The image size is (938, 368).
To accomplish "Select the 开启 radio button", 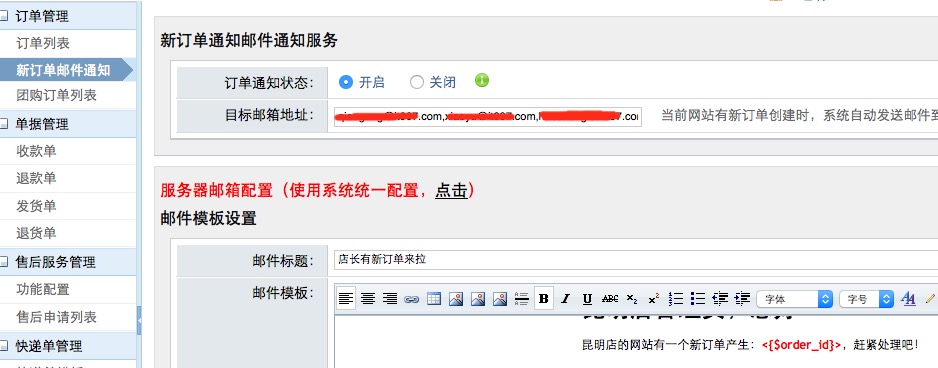I will (x=346, y=82).
